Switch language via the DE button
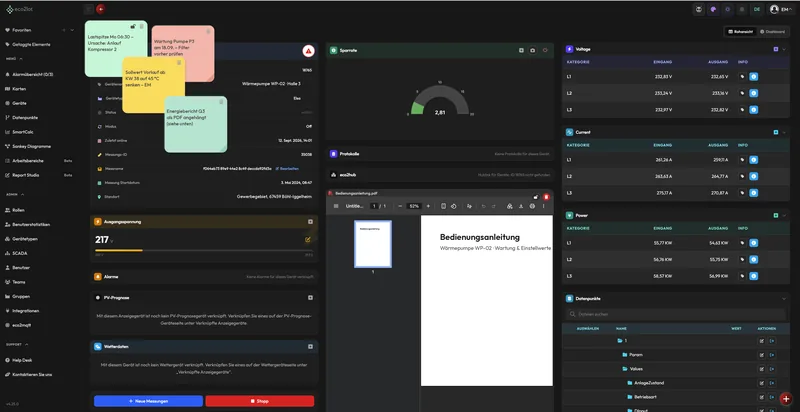Viewport: 800px width, 412px height. (x=757, y=9)
